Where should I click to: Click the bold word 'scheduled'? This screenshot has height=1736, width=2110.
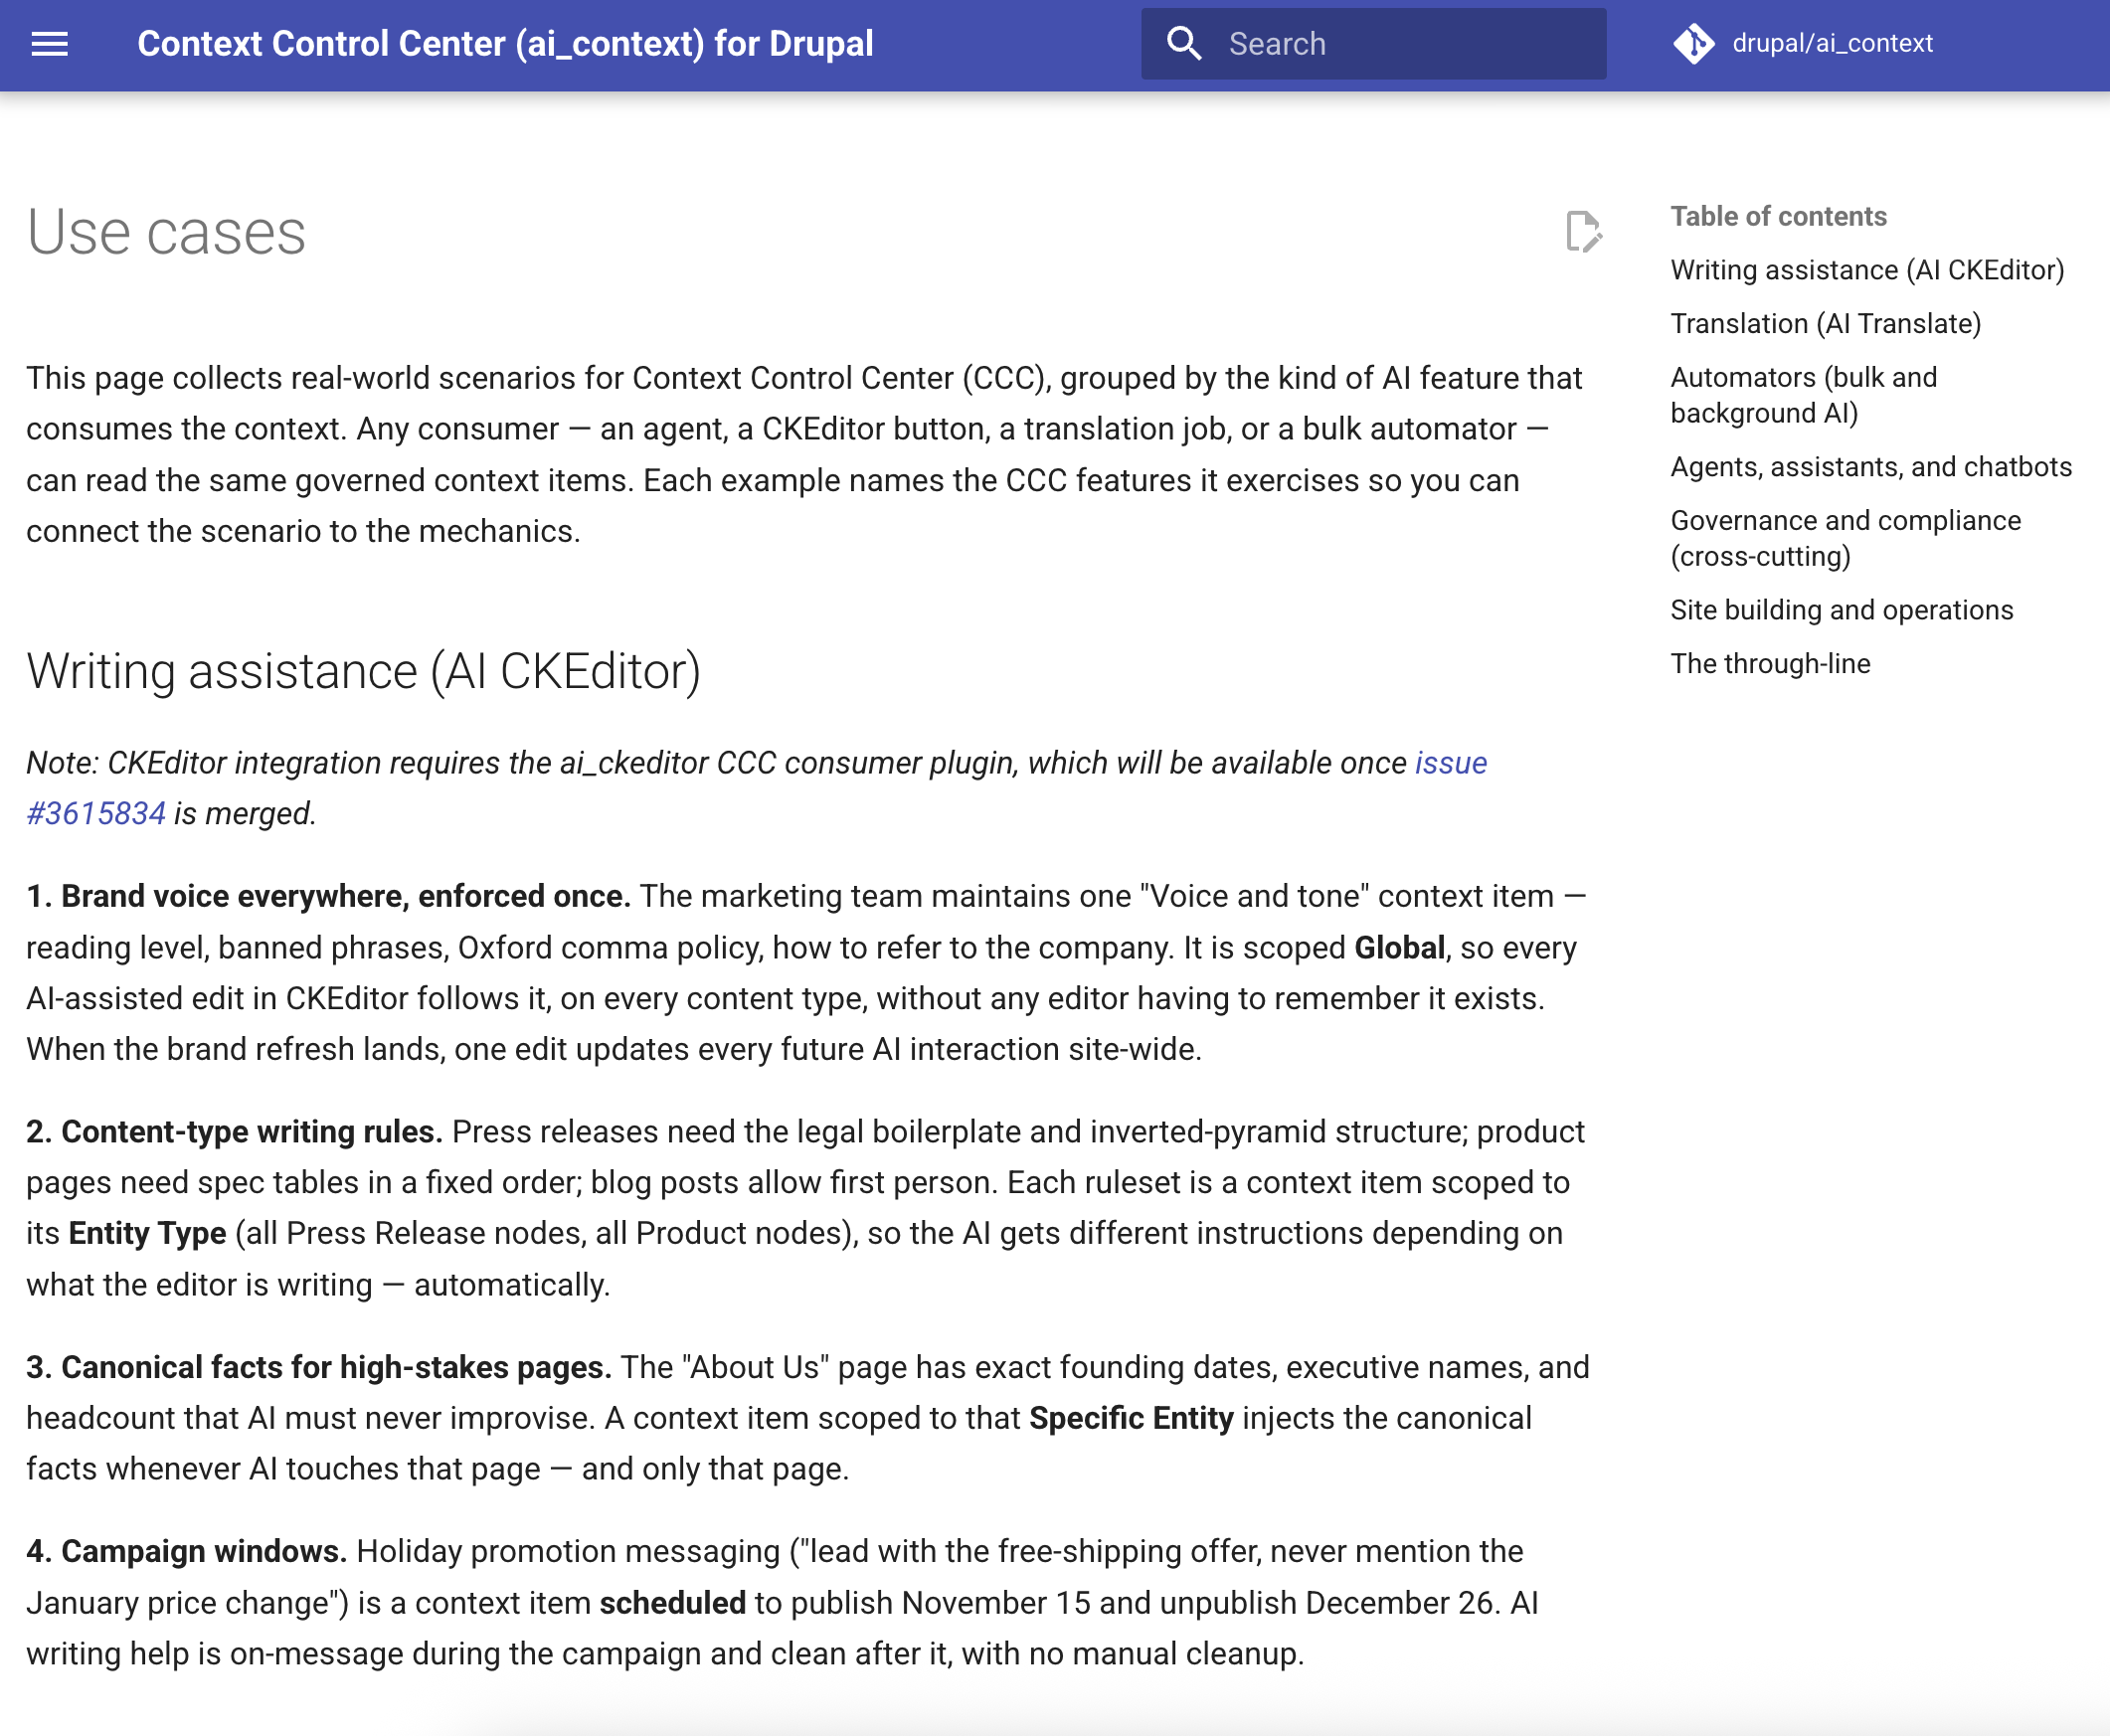tap(672, 1603)
